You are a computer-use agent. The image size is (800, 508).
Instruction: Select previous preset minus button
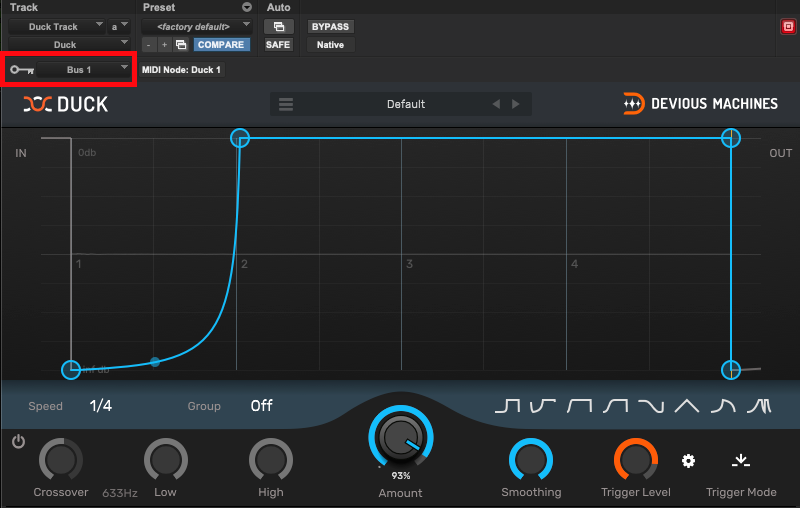pos(148,45)
